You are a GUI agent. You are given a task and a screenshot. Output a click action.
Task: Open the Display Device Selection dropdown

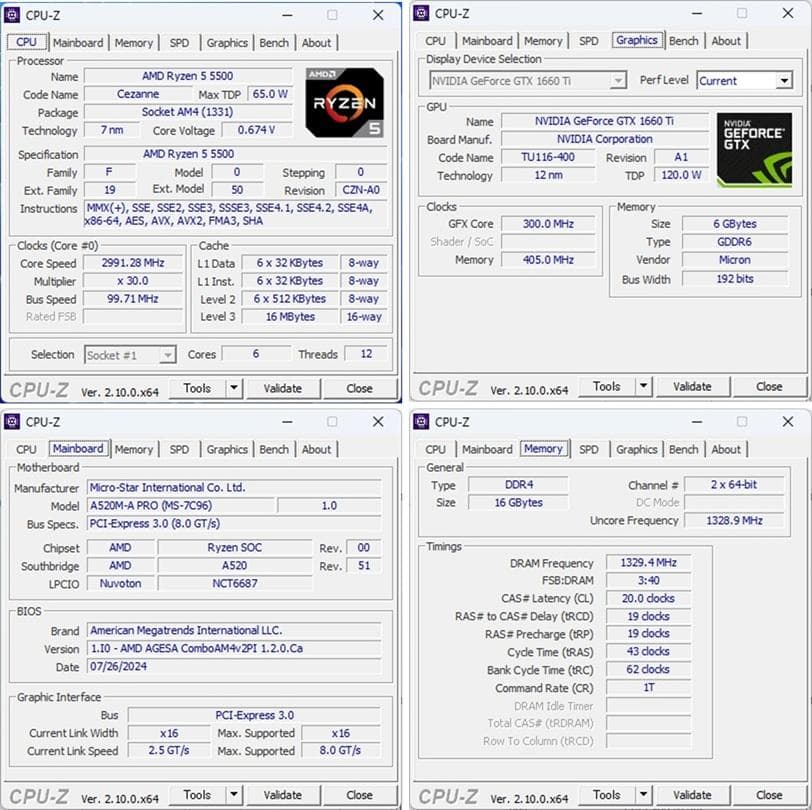(x=617, y=80)
